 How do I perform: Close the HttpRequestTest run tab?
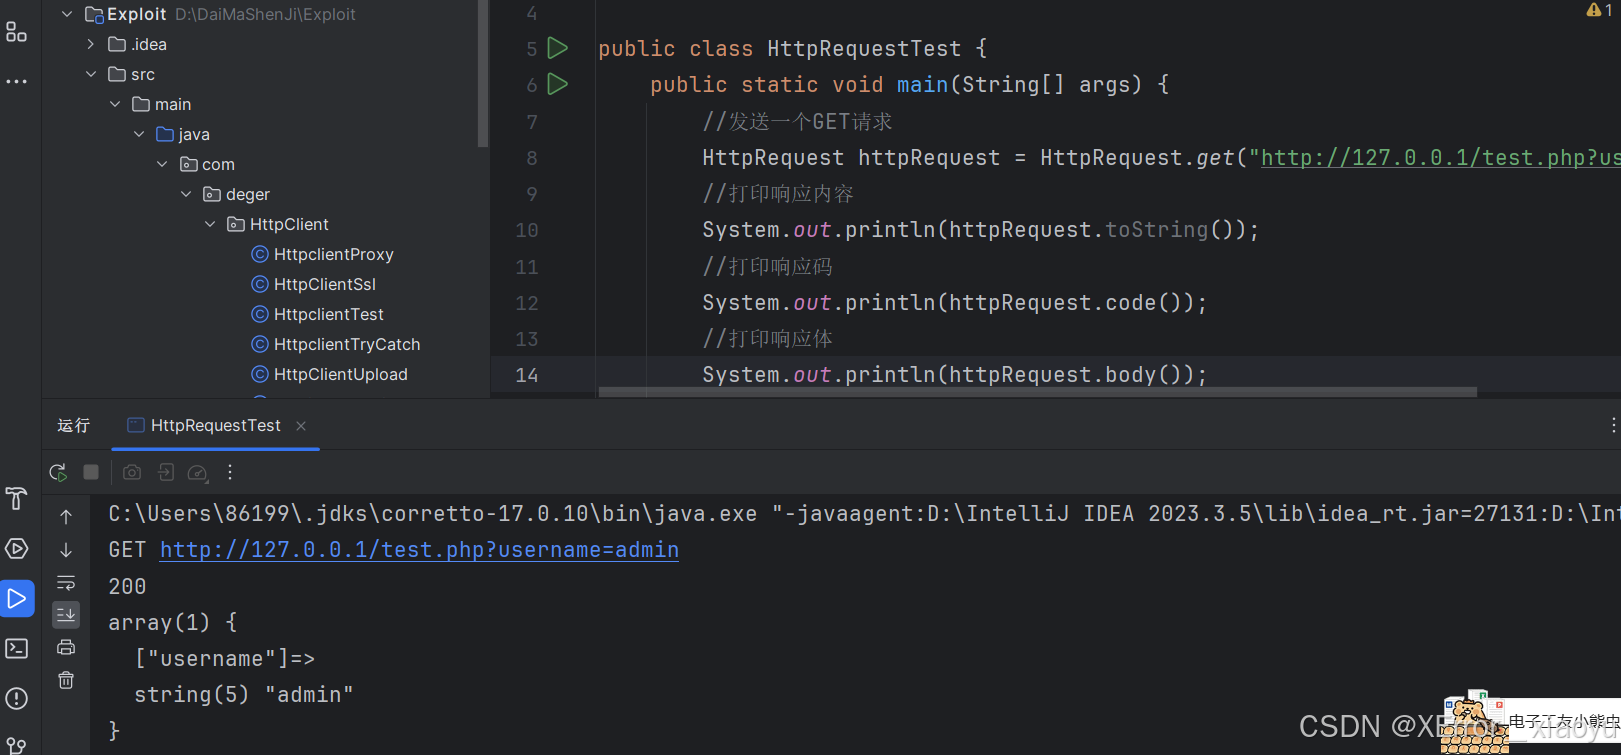(x=301, y=426)
